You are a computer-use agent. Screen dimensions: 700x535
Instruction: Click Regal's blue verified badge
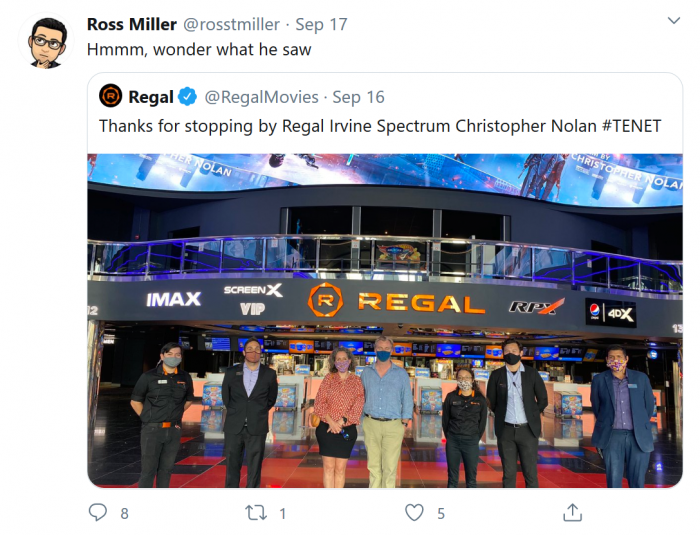(x=189, y=97)
